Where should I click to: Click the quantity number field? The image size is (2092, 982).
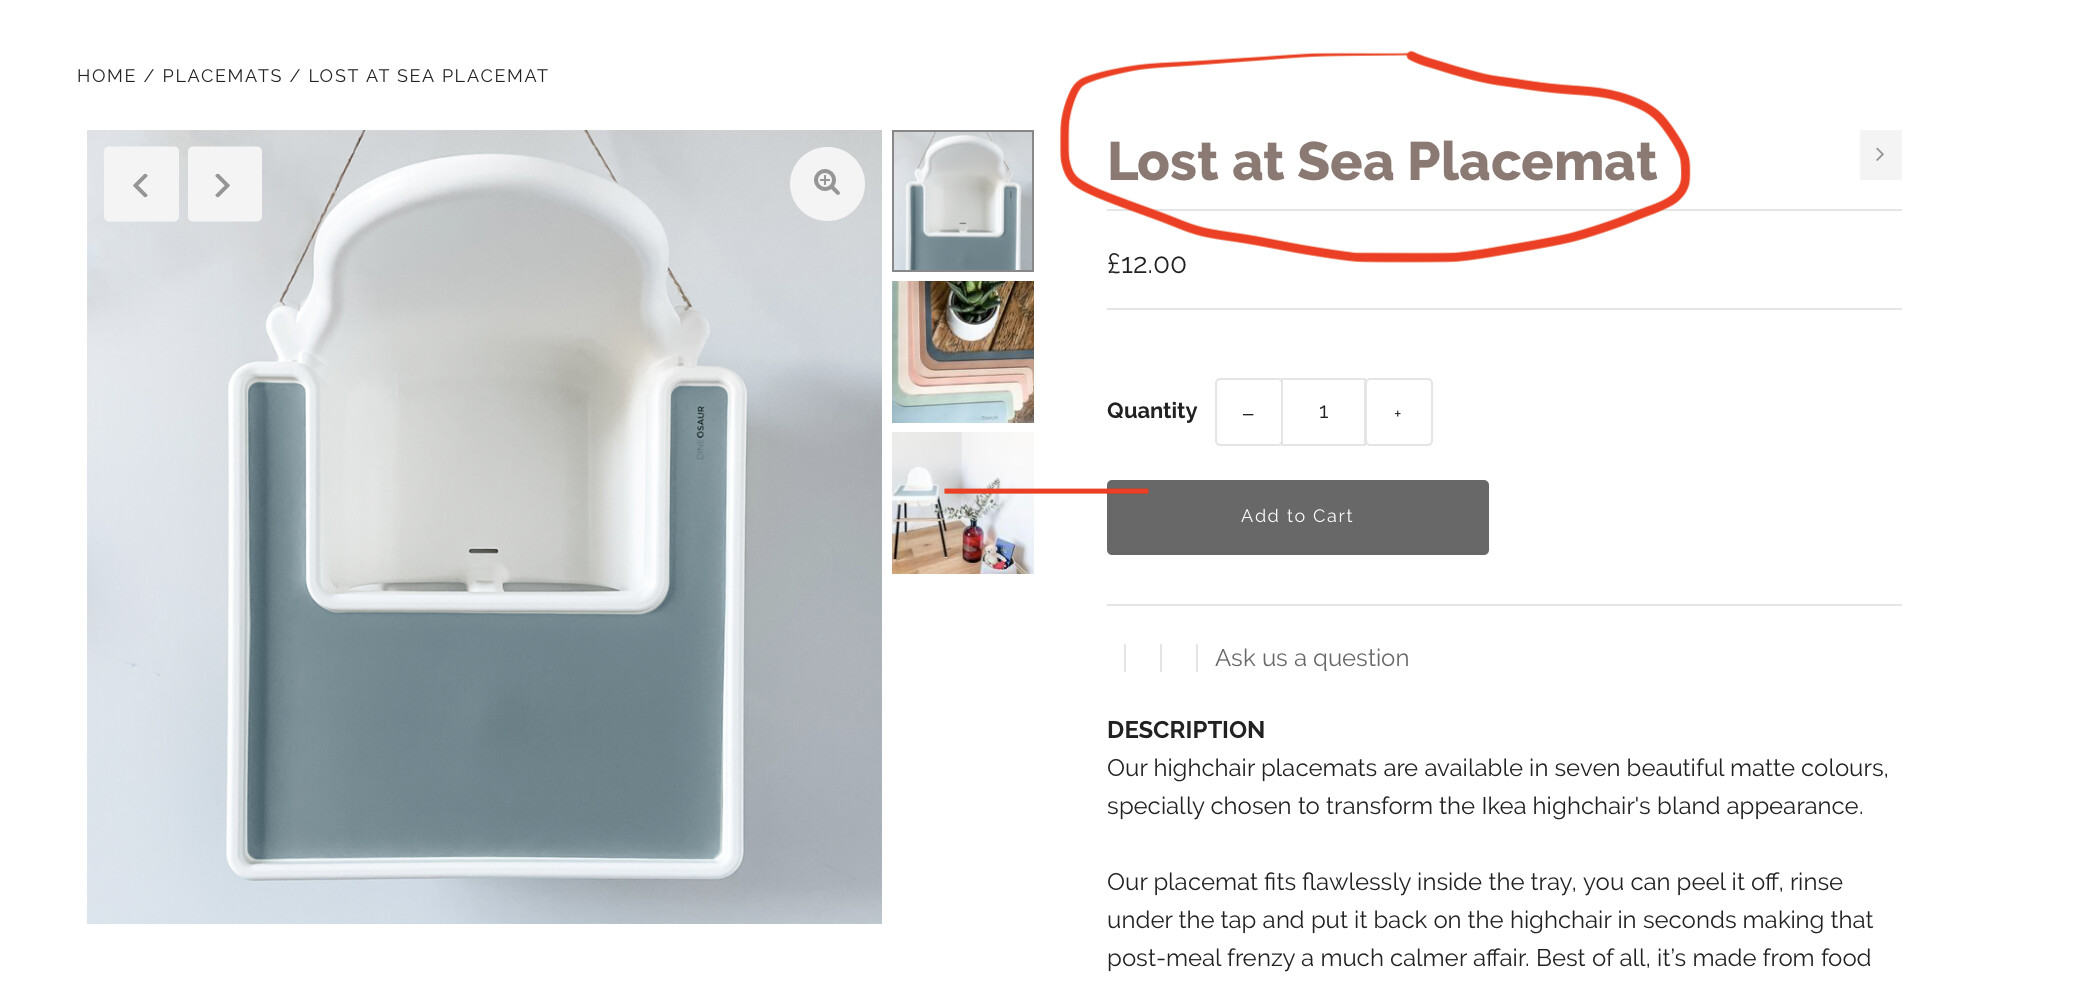pyautogui.click(x=1323, y=412)
